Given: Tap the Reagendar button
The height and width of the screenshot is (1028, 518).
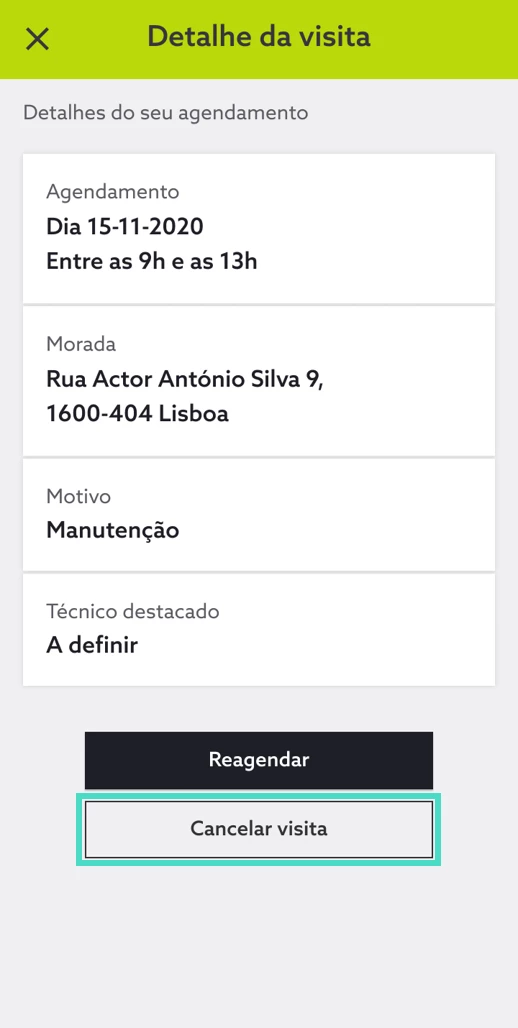Looking at the screenshot, I should [259, 760].
